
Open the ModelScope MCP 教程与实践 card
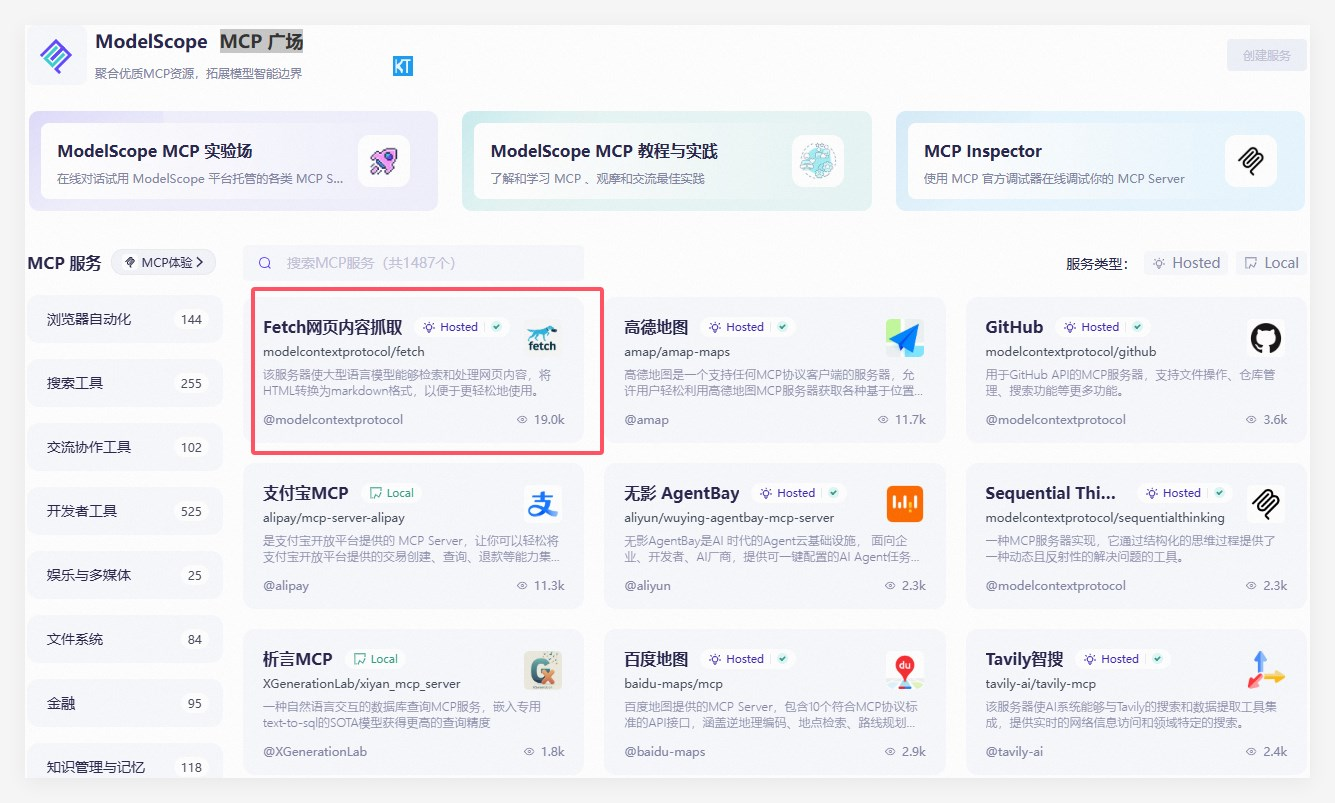coord(666,161)
